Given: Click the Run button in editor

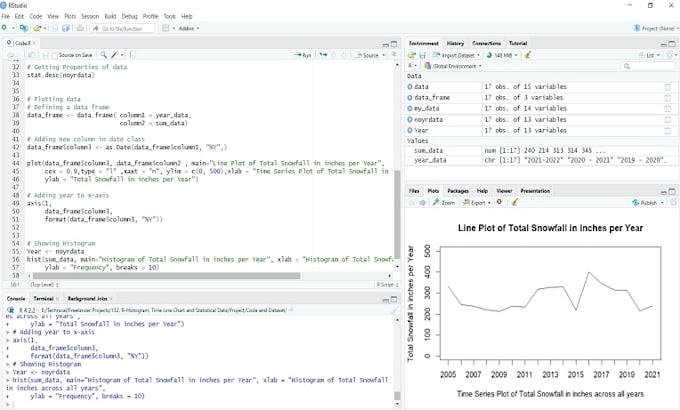Looking at the screenshot, I should [303, 55].
